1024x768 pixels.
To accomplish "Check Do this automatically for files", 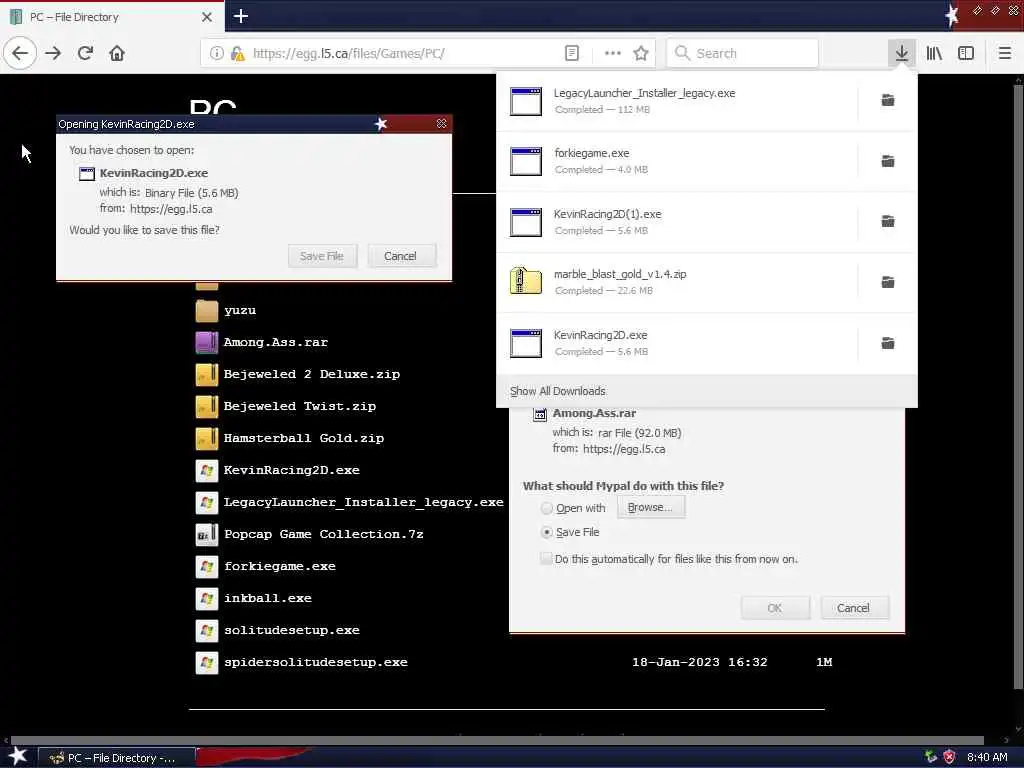I will click(x=546, y=559).
